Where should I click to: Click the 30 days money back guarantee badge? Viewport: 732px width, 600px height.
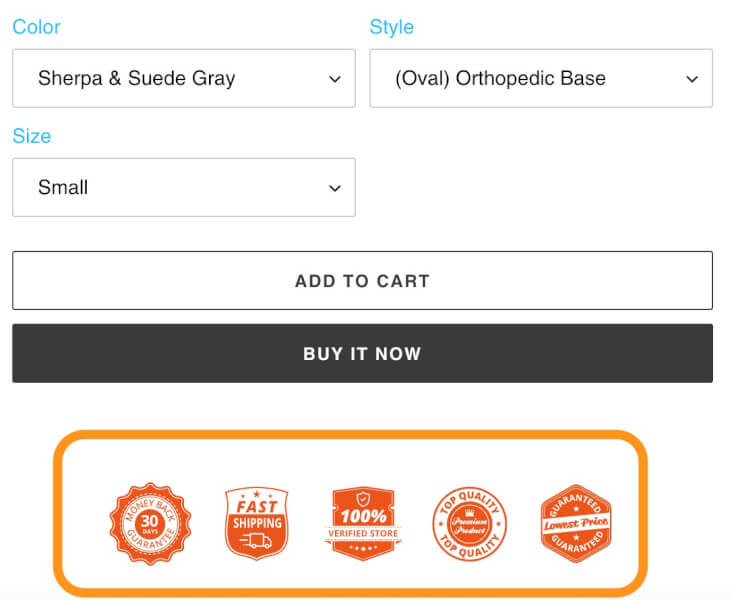tap(150, 523)
